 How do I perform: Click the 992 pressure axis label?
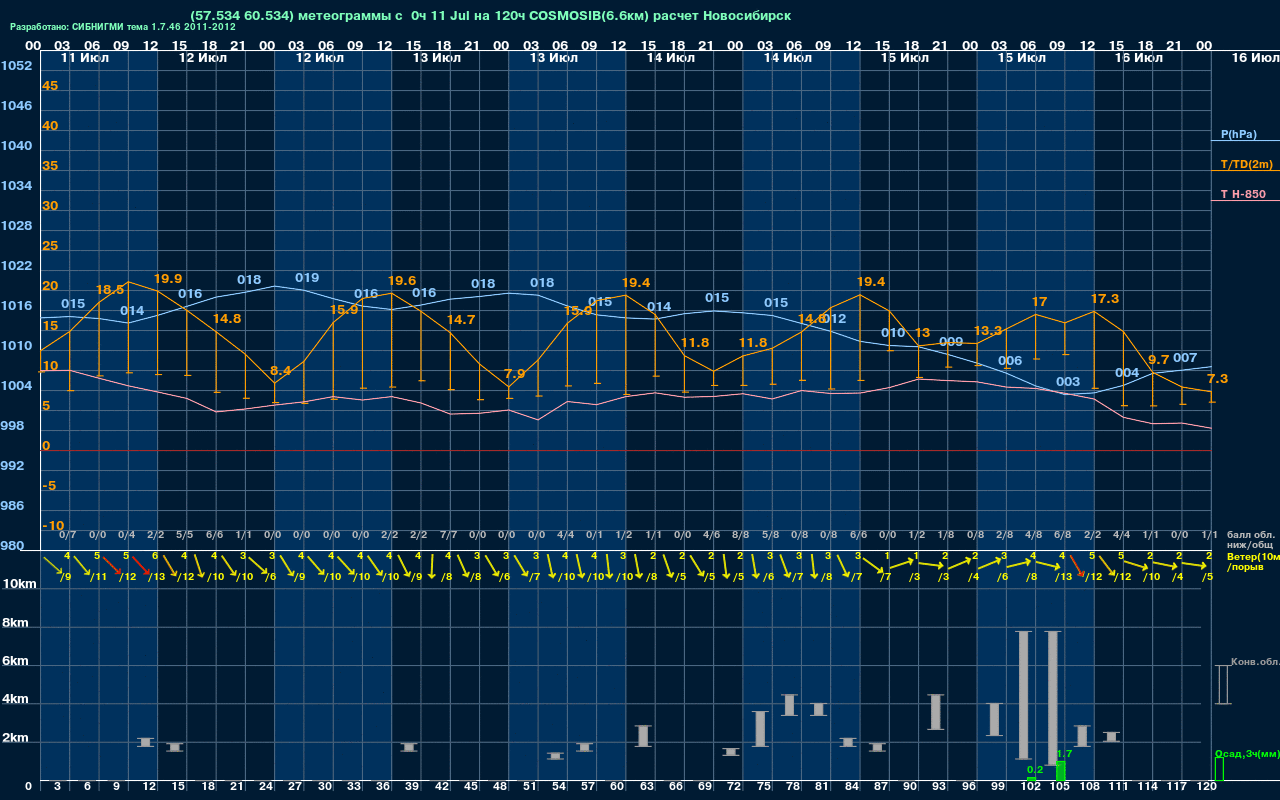pyautogui.click(x=12, y=466)
